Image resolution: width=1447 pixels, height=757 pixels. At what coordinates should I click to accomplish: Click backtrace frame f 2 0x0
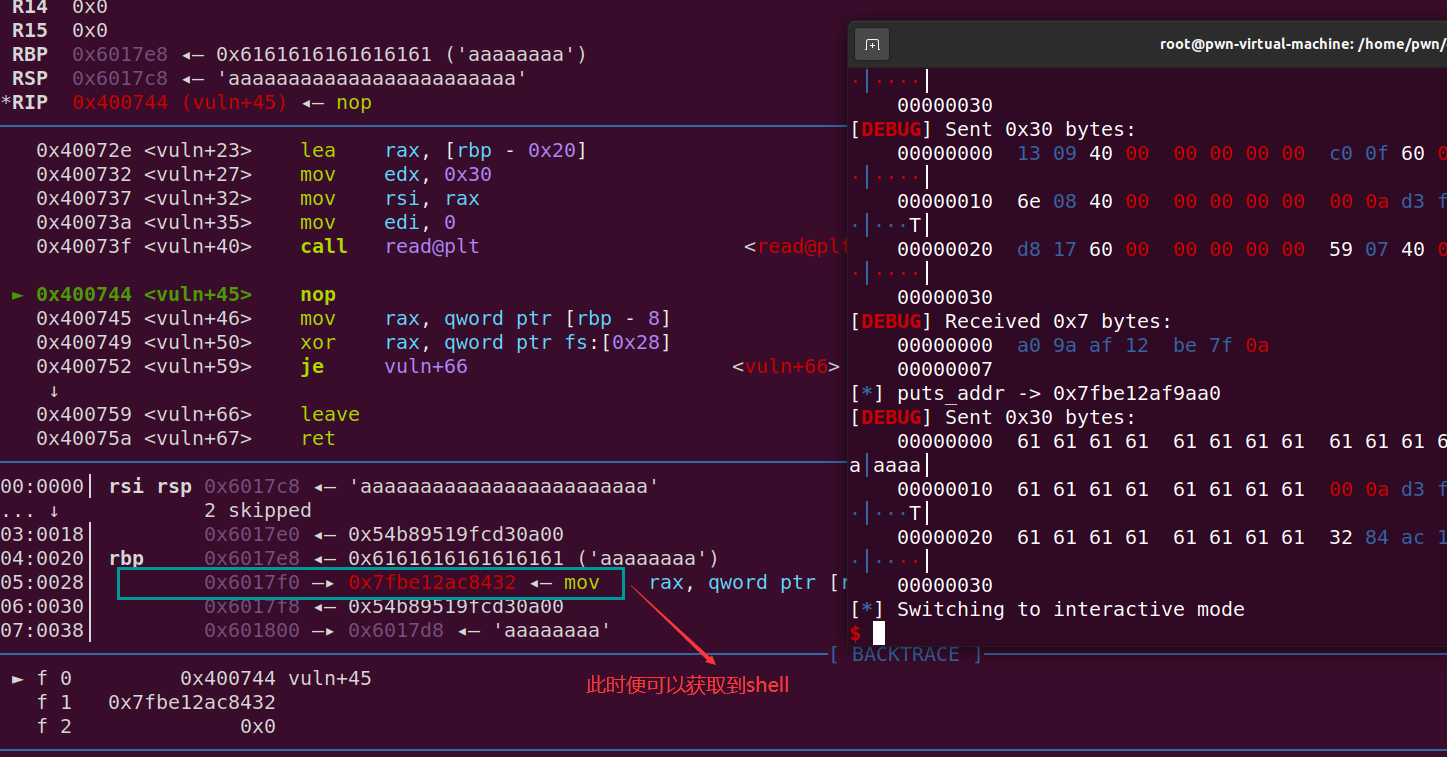tap(156, 726)
